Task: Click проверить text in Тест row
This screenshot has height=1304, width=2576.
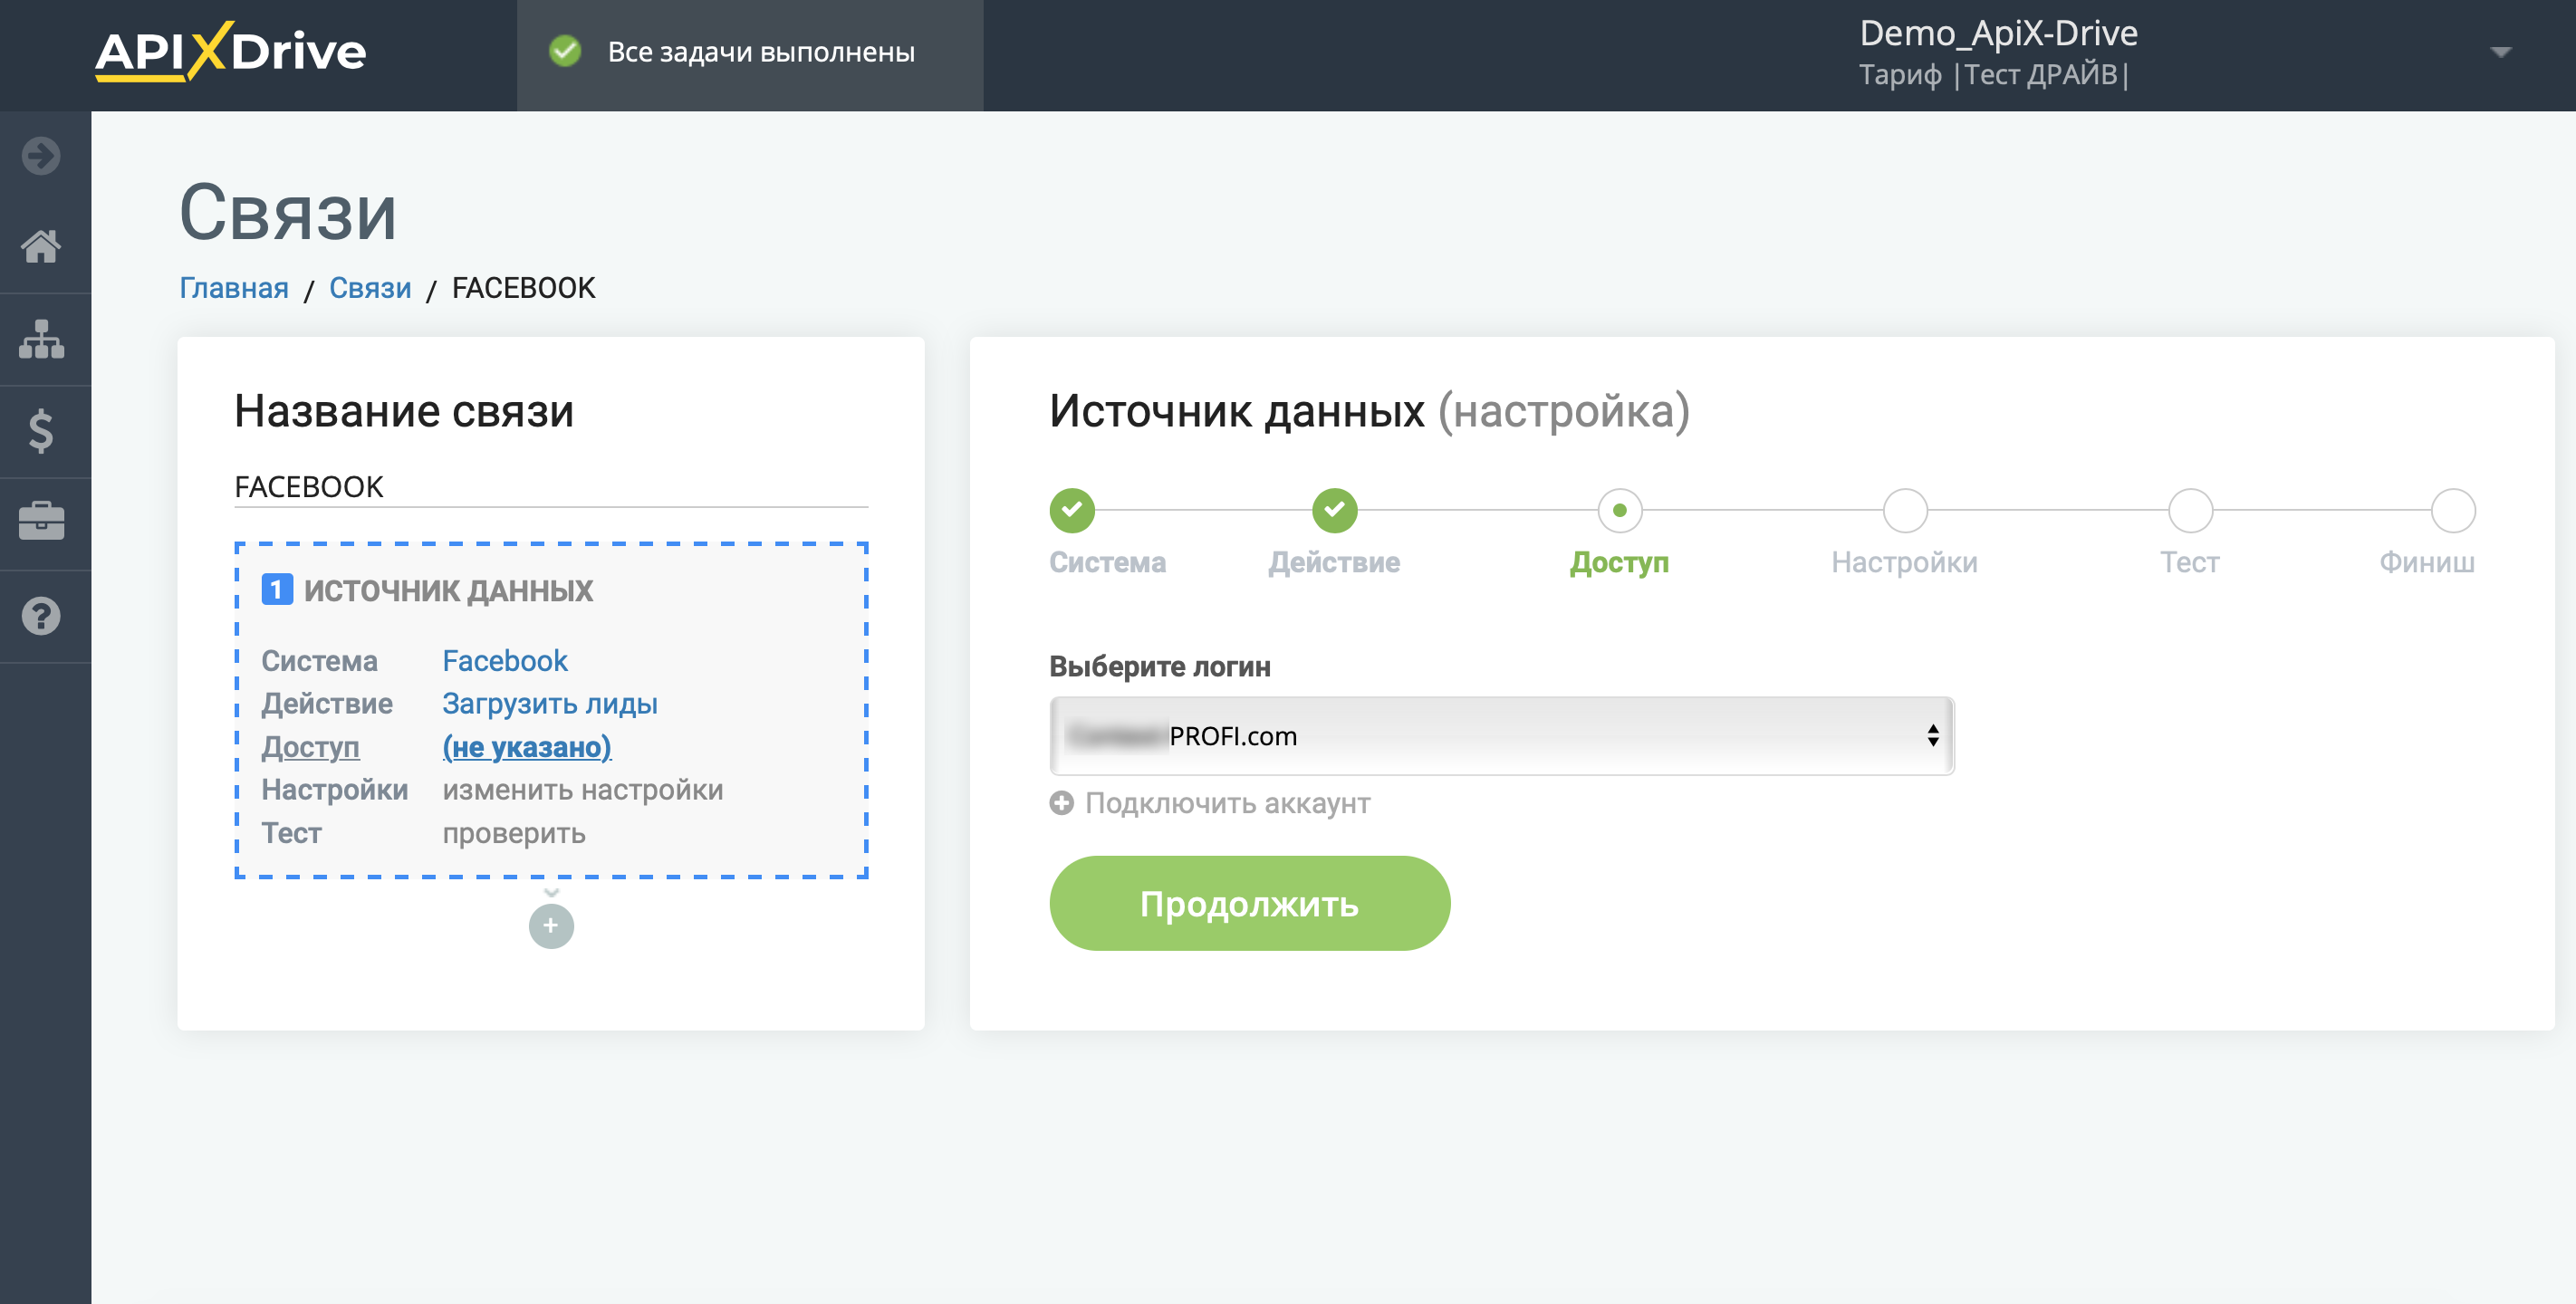Action: click(x=514, y=833)
